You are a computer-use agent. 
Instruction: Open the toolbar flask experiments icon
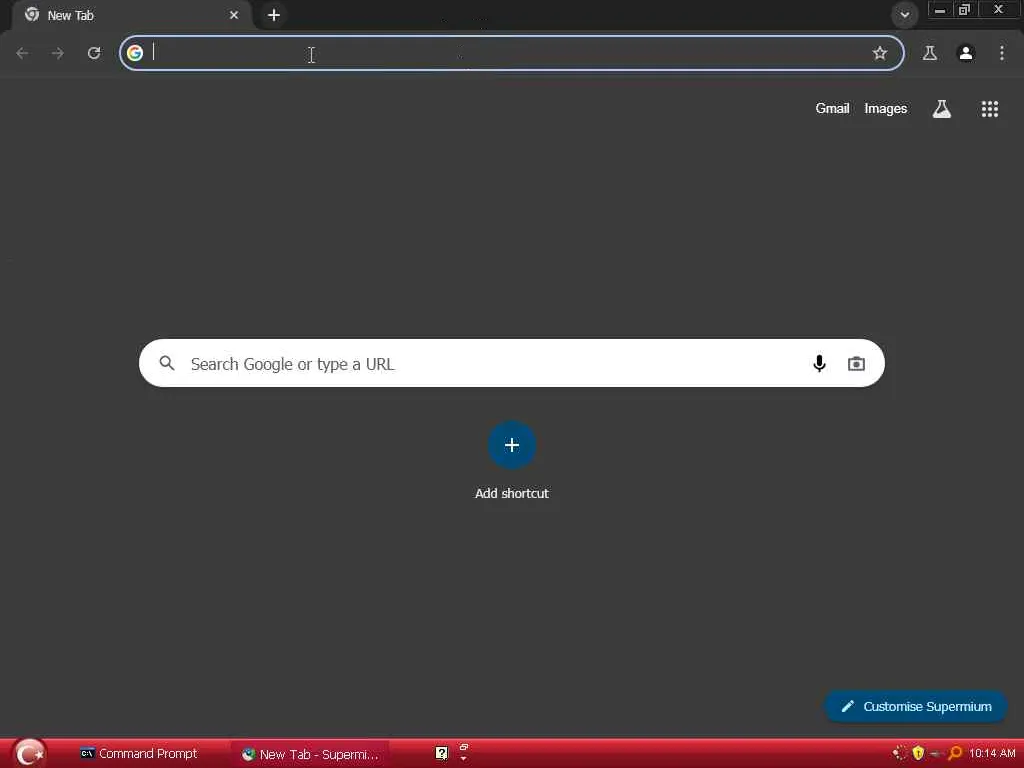click(x=930, y=53)
